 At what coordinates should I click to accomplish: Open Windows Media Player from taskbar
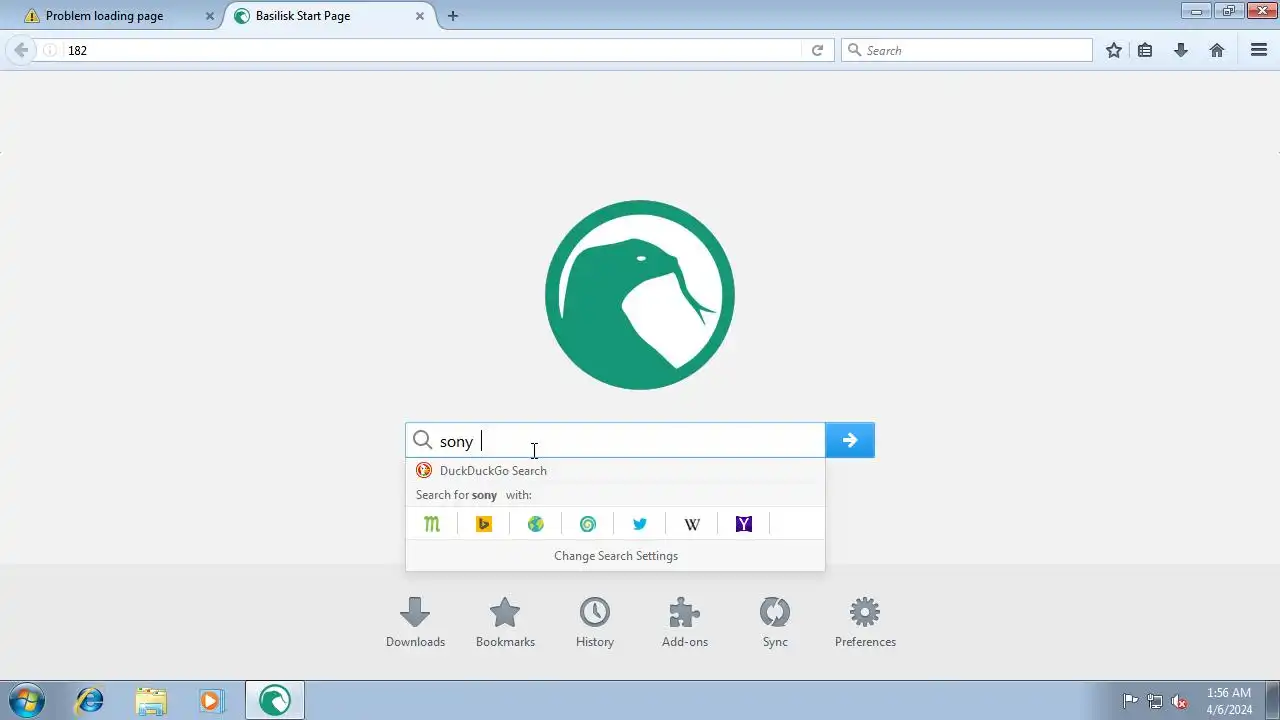click(x=210, y=700)
